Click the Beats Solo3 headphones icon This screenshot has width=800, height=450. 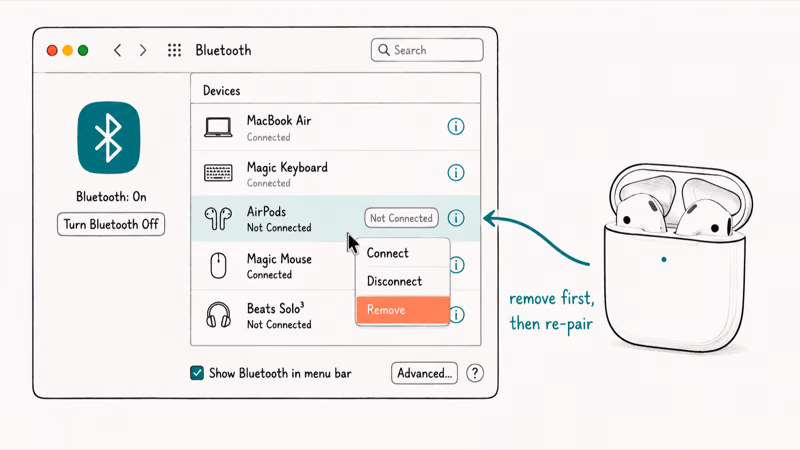click(x=218, y=314)
